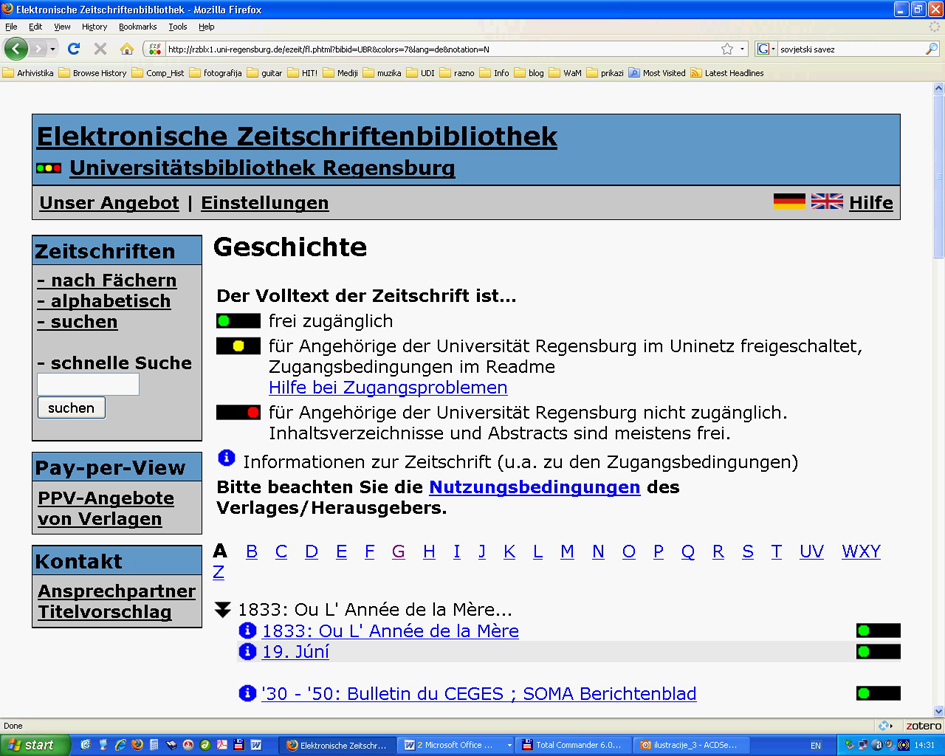Open the Nutzungsbedingungen link
Image resolution: width=945 pixels, height=756 pixels.
click(x=534, y=487)
